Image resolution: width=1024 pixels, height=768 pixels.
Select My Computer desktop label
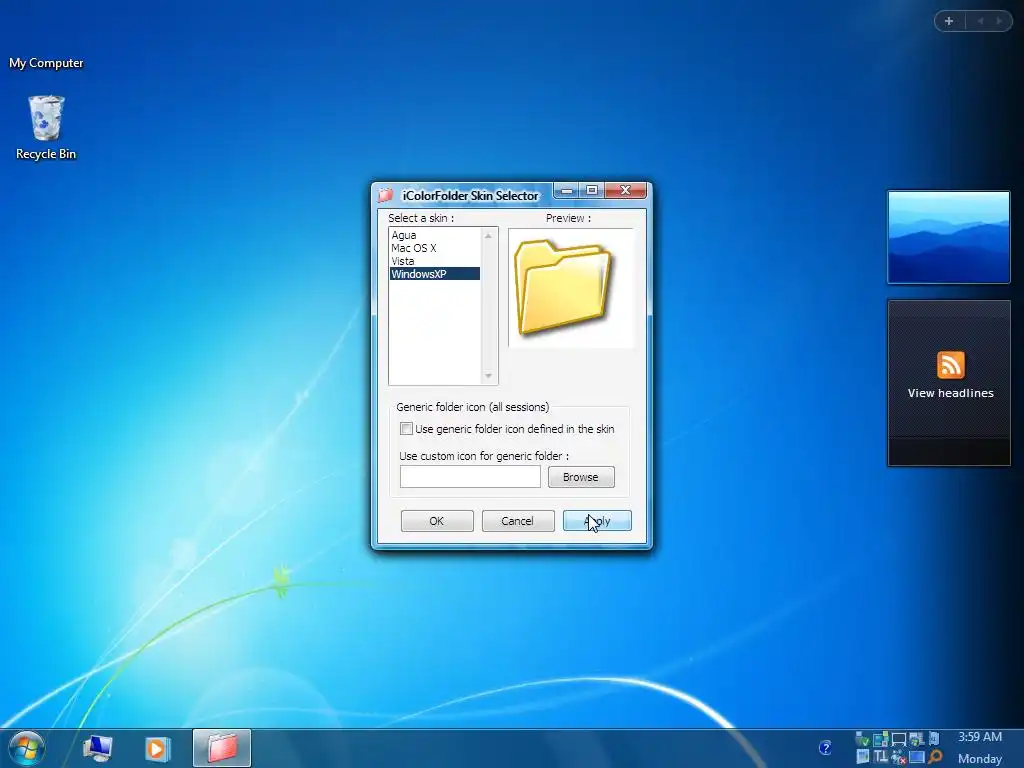[x=46, y=63]
